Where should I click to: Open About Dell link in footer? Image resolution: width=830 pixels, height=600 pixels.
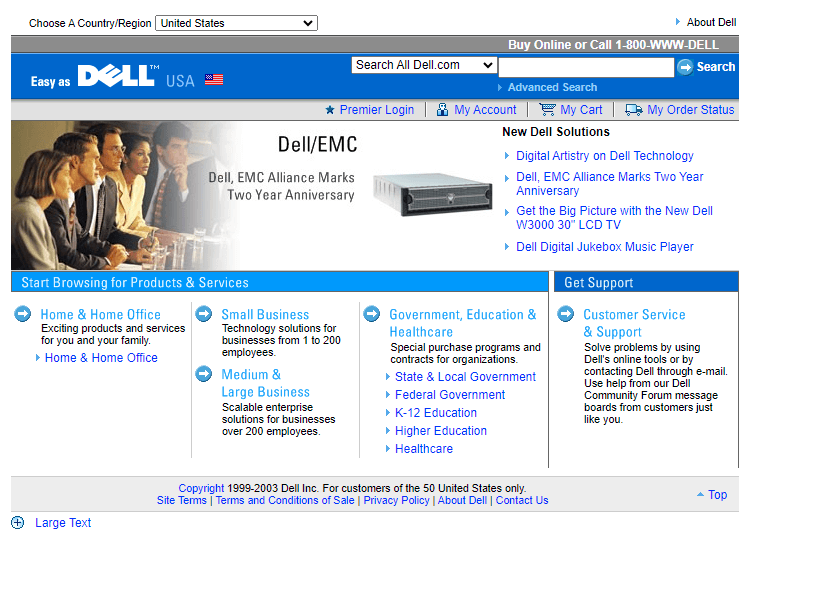pos(462,500)
